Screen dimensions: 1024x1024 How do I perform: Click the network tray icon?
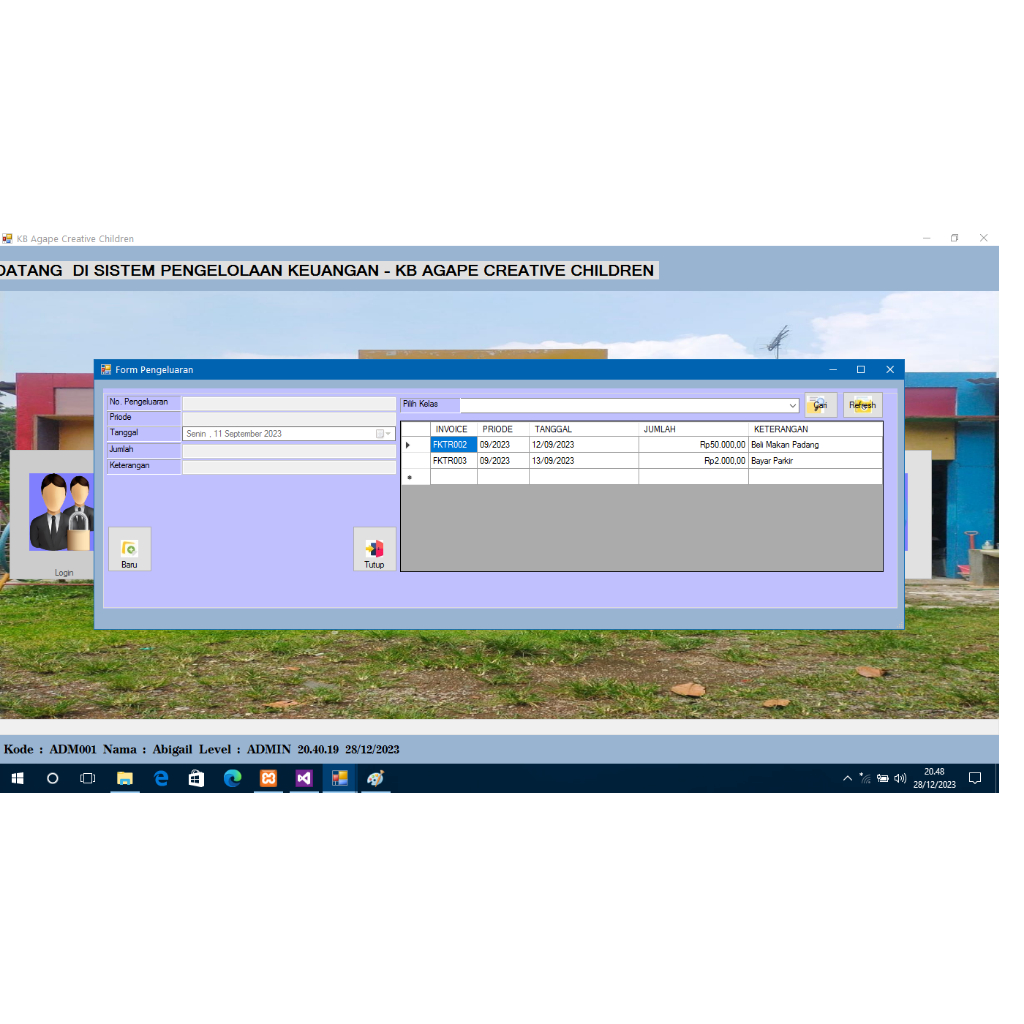point(865,778)
